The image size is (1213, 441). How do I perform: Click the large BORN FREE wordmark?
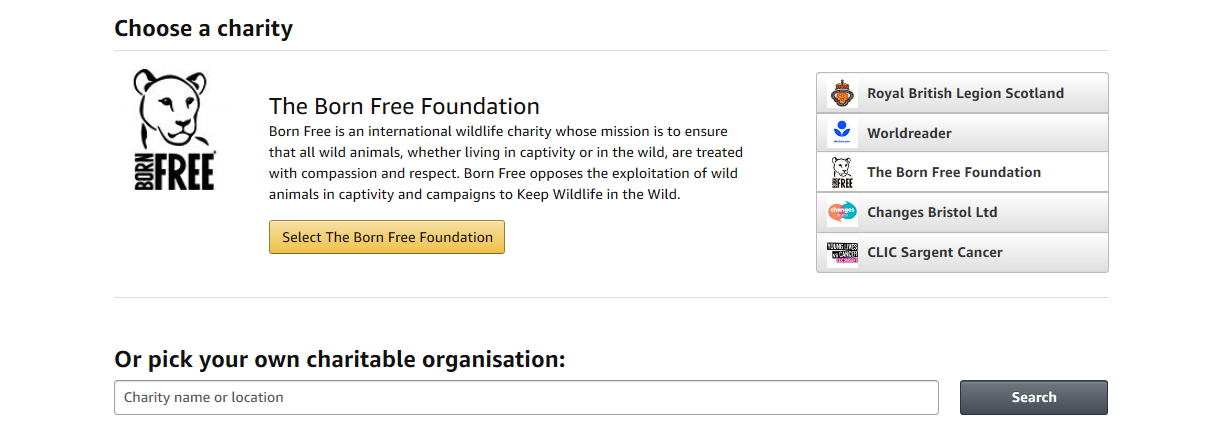point(174,170)
